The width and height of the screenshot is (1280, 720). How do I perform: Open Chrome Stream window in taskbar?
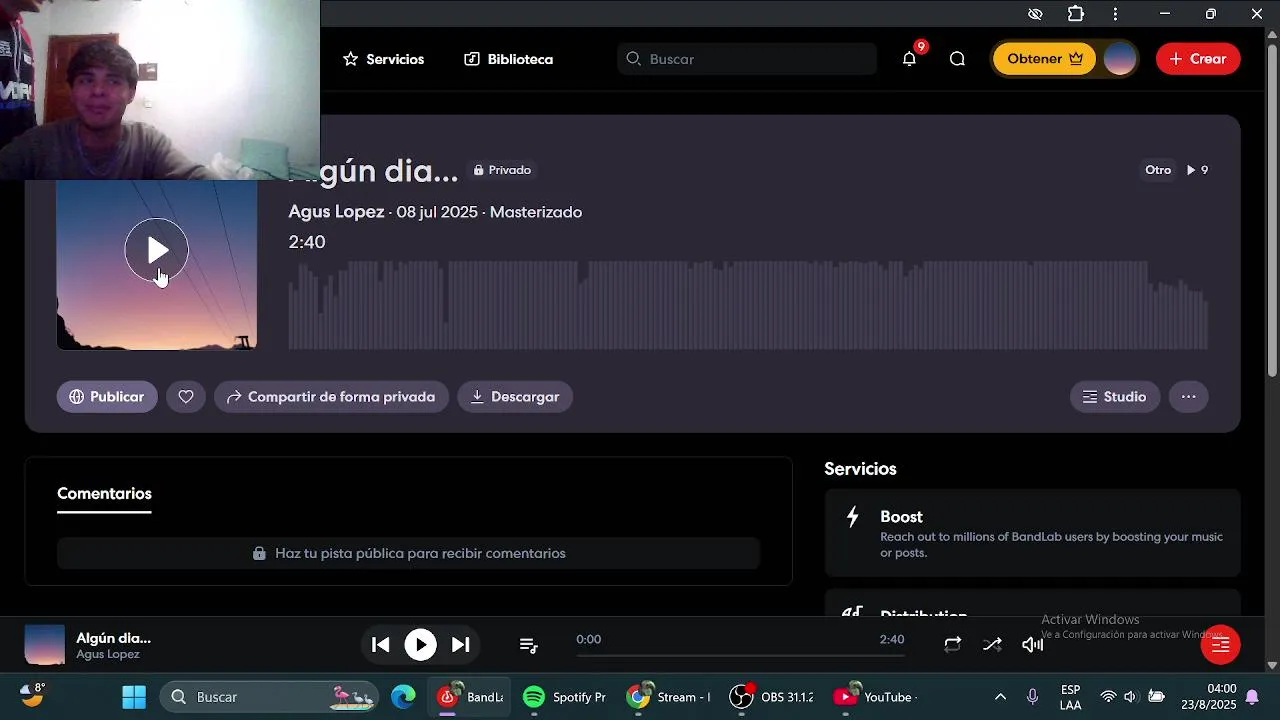(x=668, y=697)
